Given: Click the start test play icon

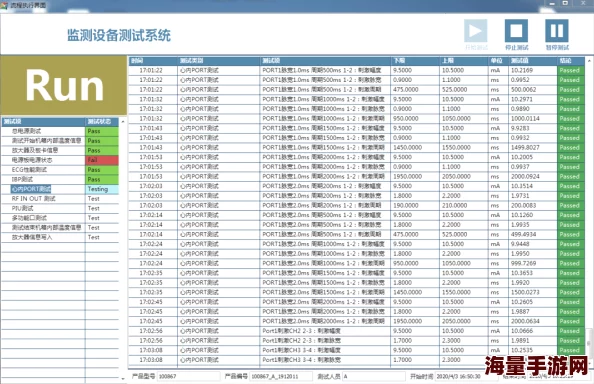Looking at the screenshot, I should point(475,31).
